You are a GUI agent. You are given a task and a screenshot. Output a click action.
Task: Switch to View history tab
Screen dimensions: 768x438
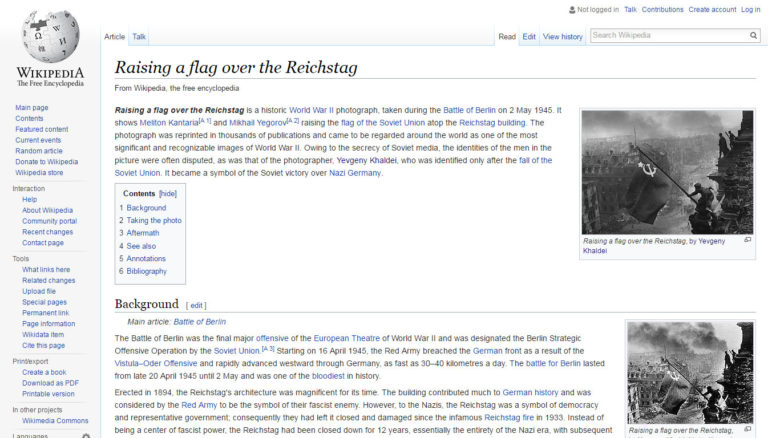(562, 37)
